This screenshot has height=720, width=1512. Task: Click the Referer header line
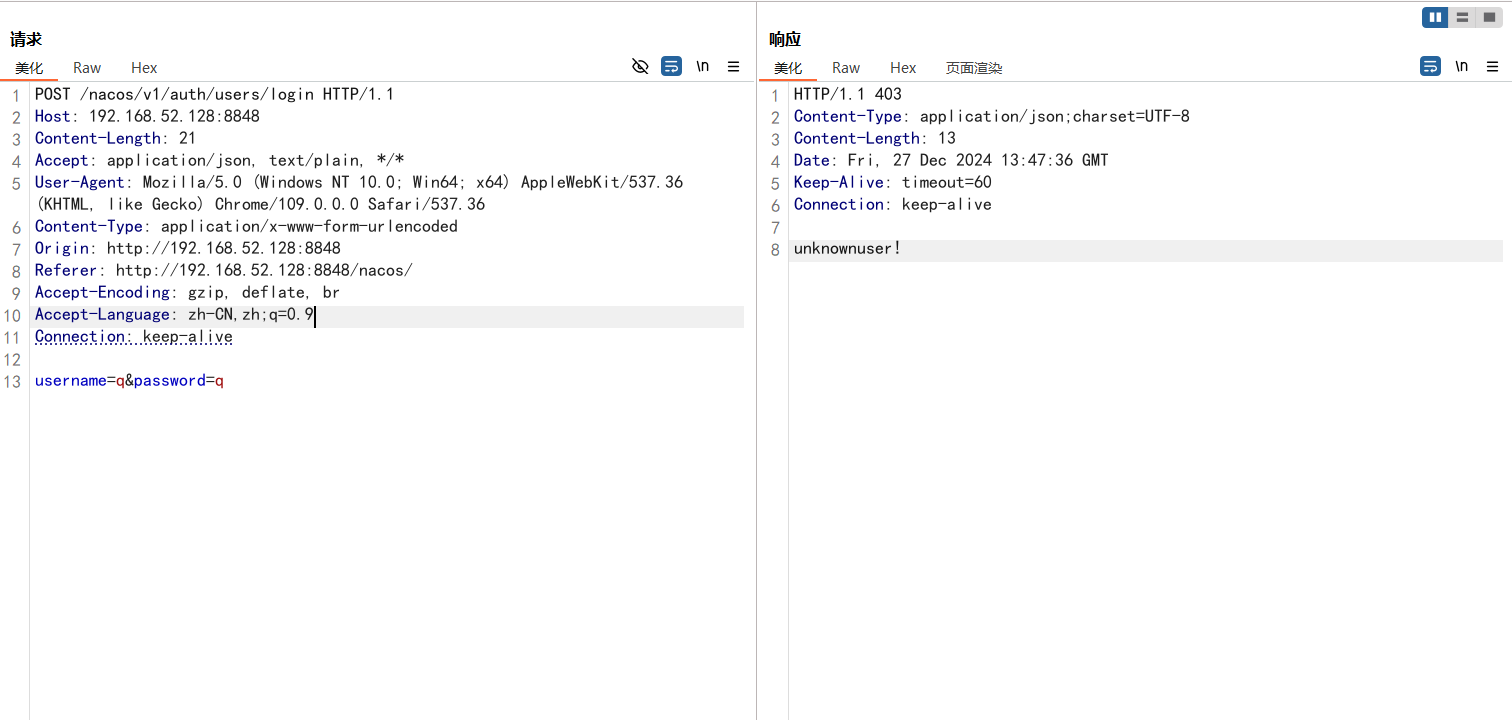[224, 270]
